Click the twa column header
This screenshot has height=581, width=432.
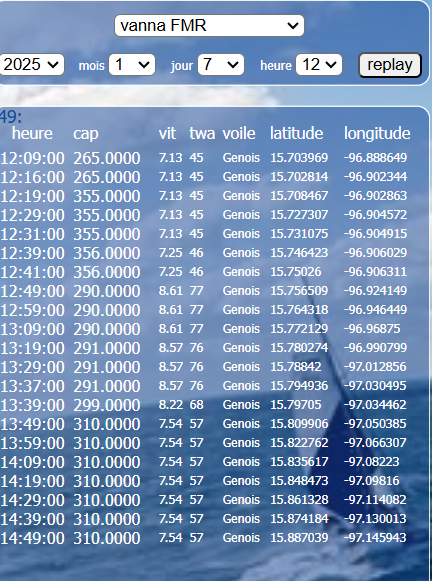tap(202, 133)
